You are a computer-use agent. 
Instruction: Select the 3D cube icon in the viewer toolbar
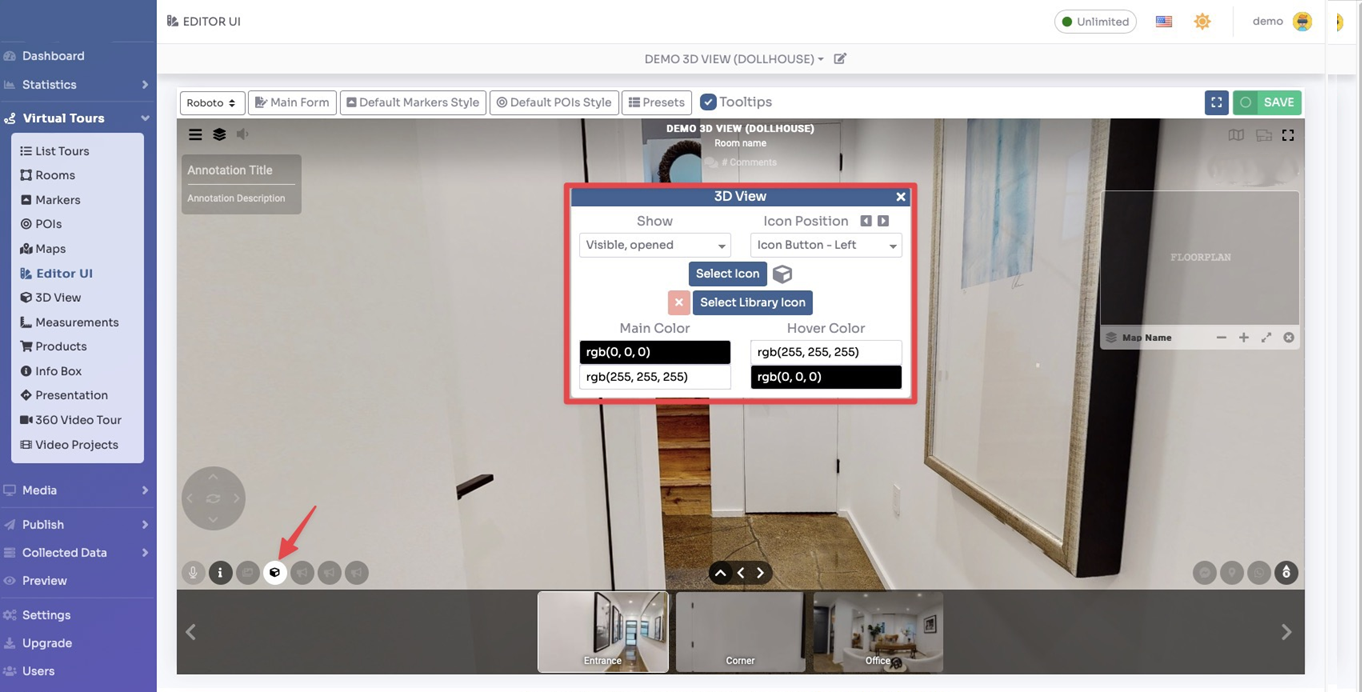tap(275, 572)
